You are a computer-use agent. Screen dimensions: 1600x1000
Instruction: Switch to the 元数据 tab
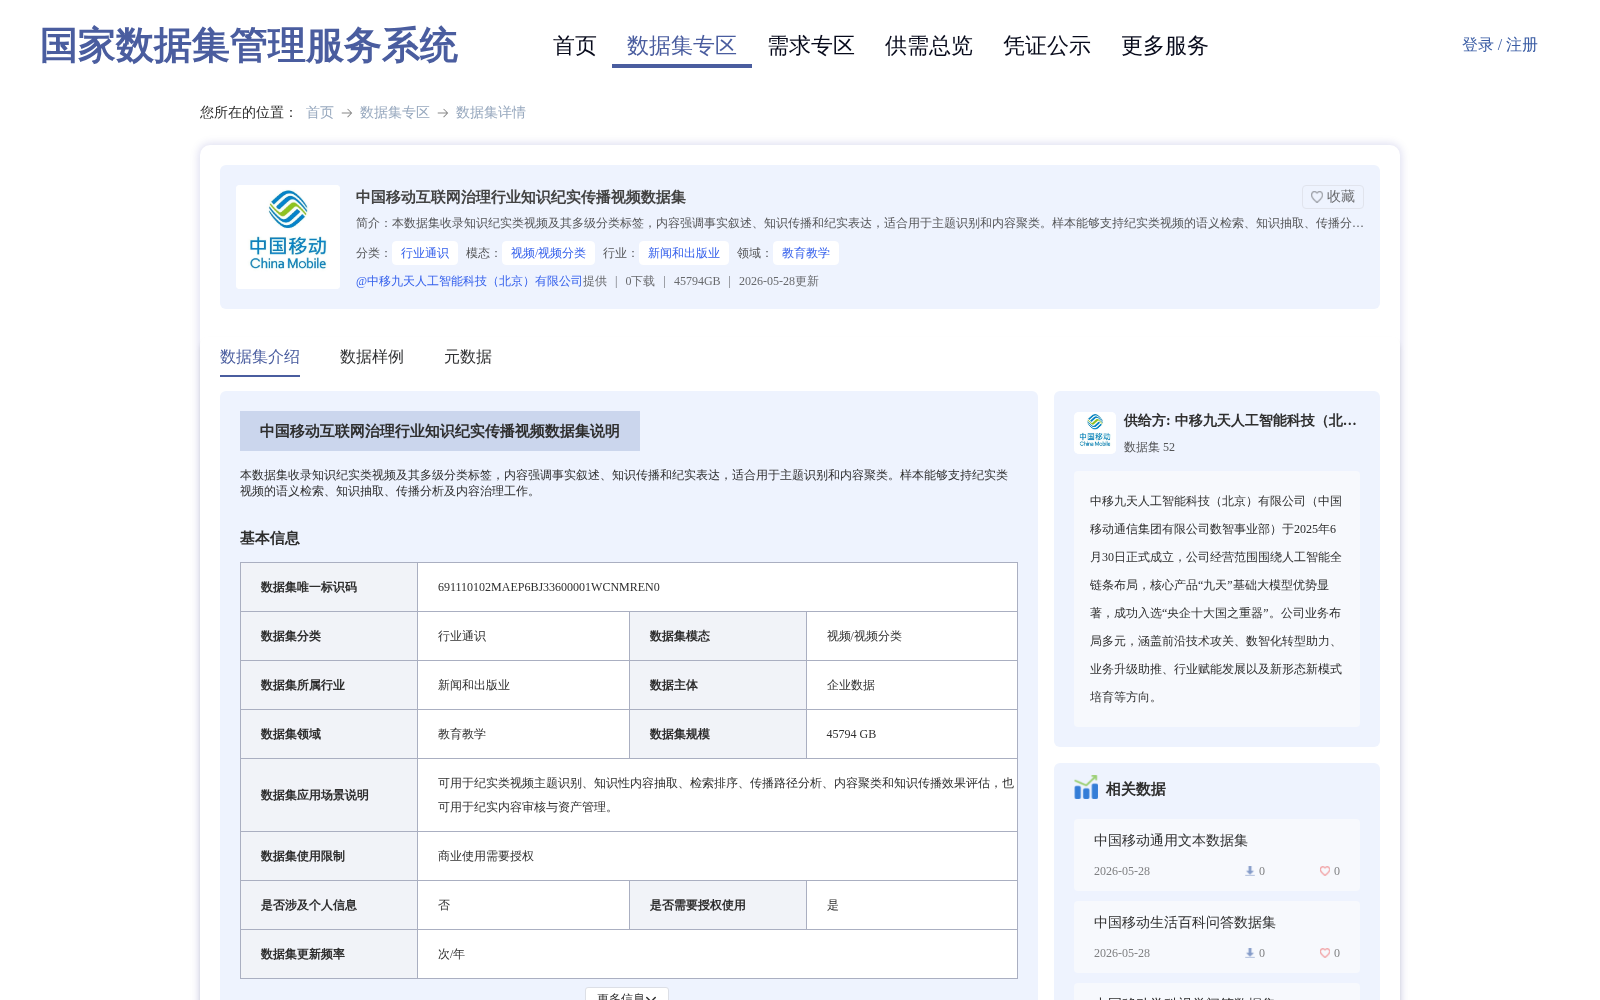468,357
